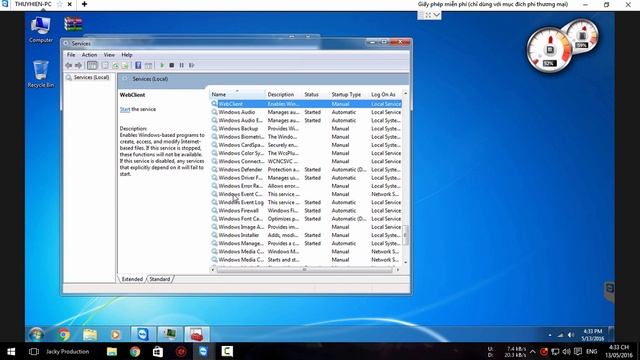Click the Properties icon in Services toolbar

click(105, 65)
